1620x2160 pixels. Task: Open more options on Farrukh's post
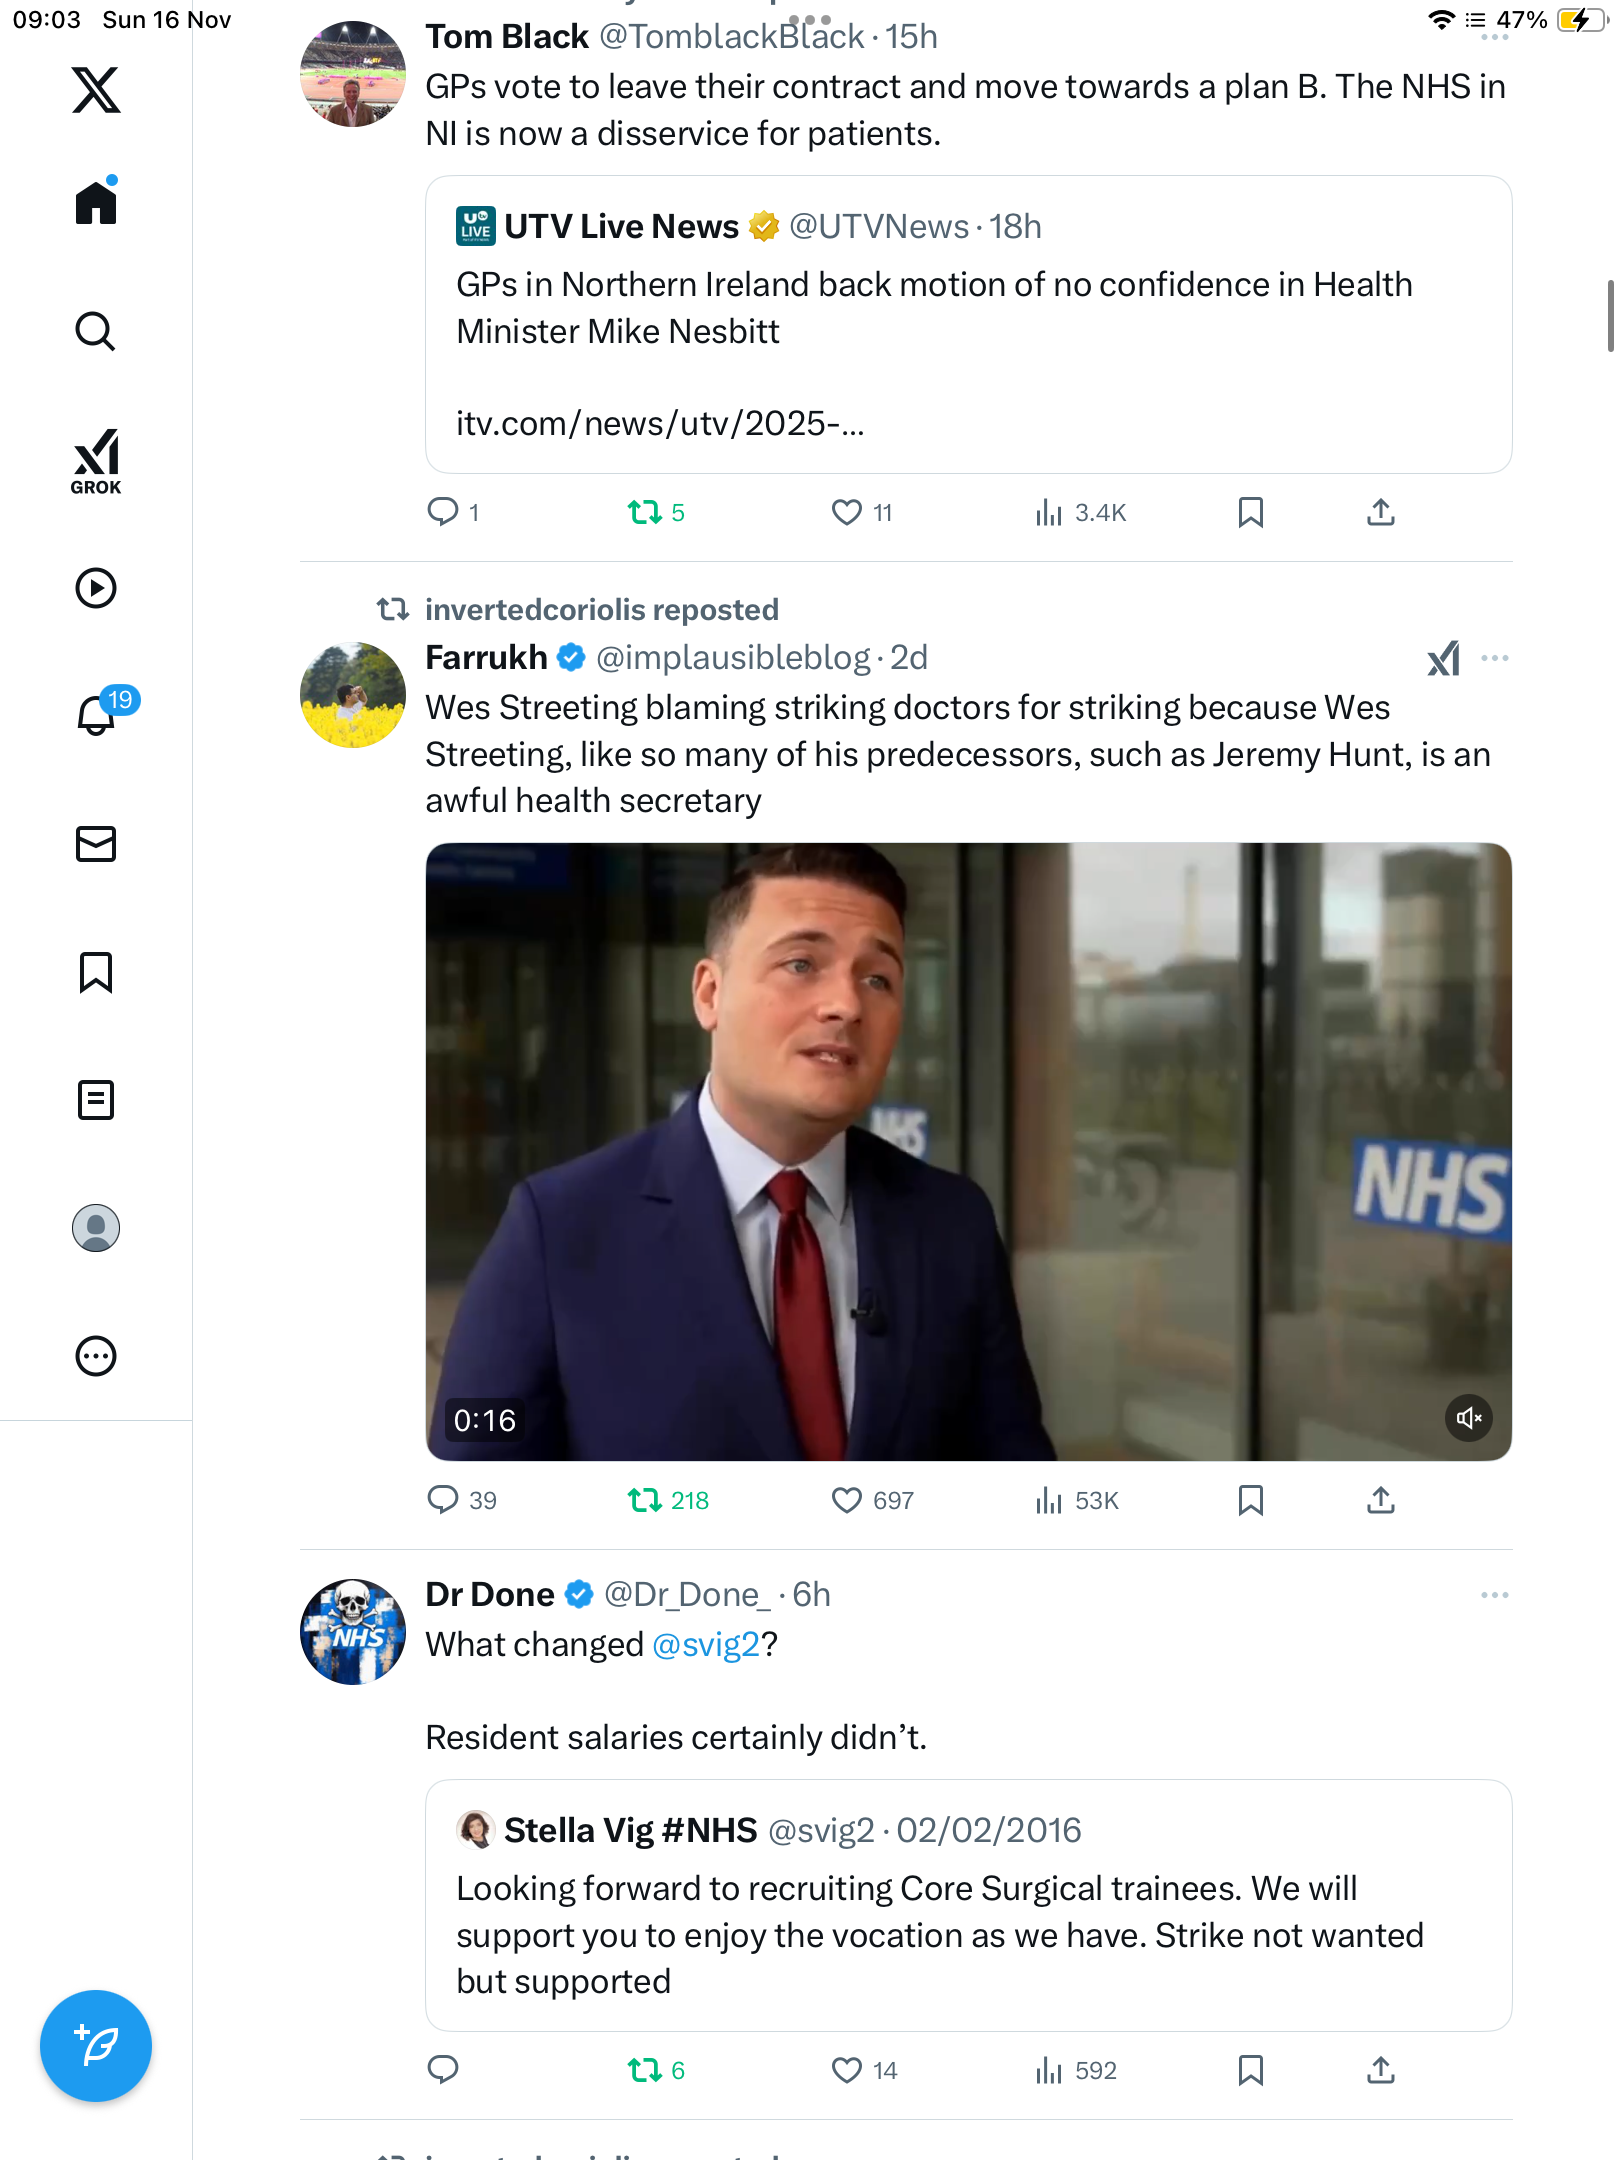[1494, 658]
